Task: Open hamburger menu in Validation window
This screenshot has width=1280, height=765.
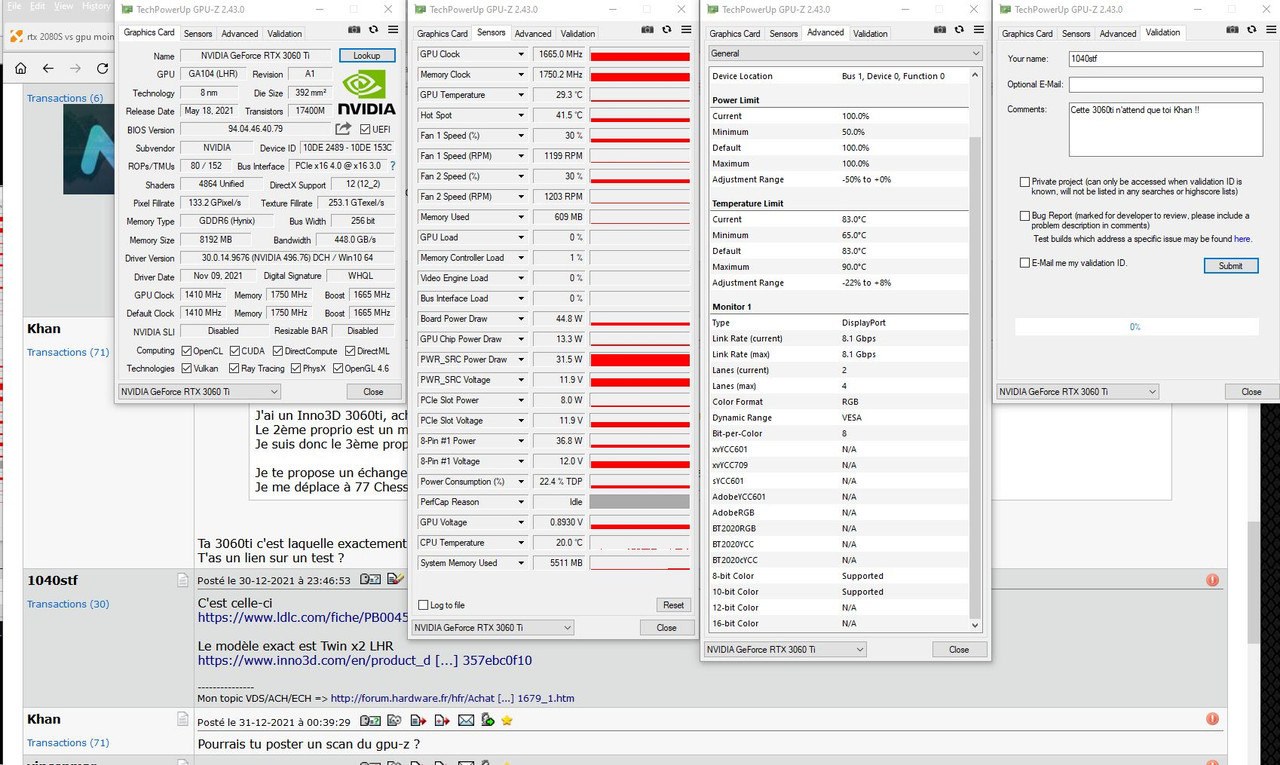Action: [x=1270, y=31]
